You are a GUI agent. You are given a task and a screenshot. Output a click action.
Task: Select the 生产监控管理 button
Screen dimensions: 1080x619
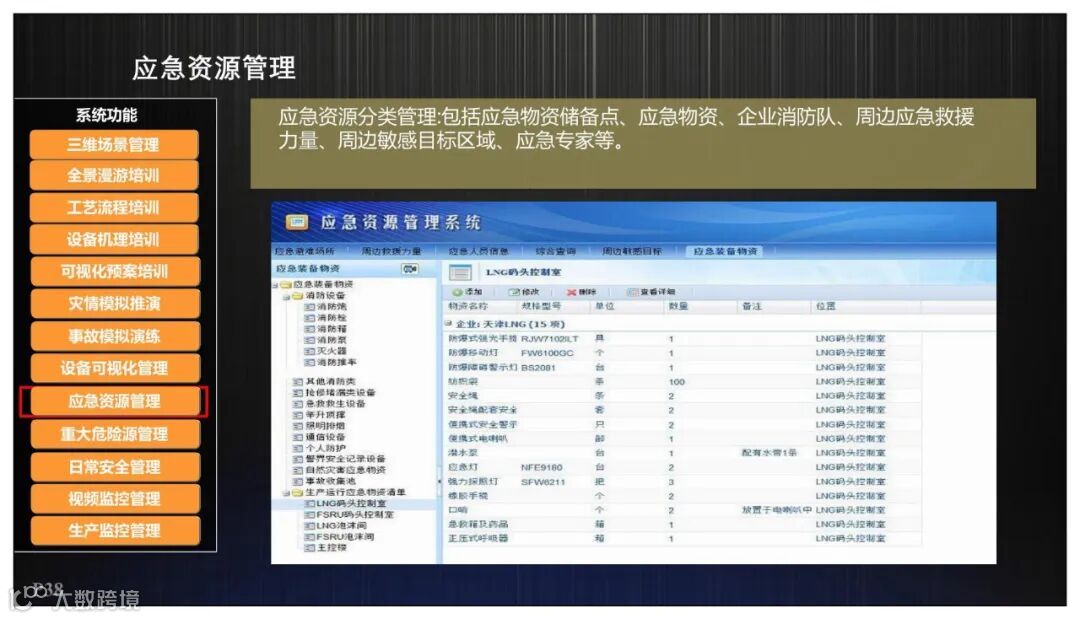114,531
